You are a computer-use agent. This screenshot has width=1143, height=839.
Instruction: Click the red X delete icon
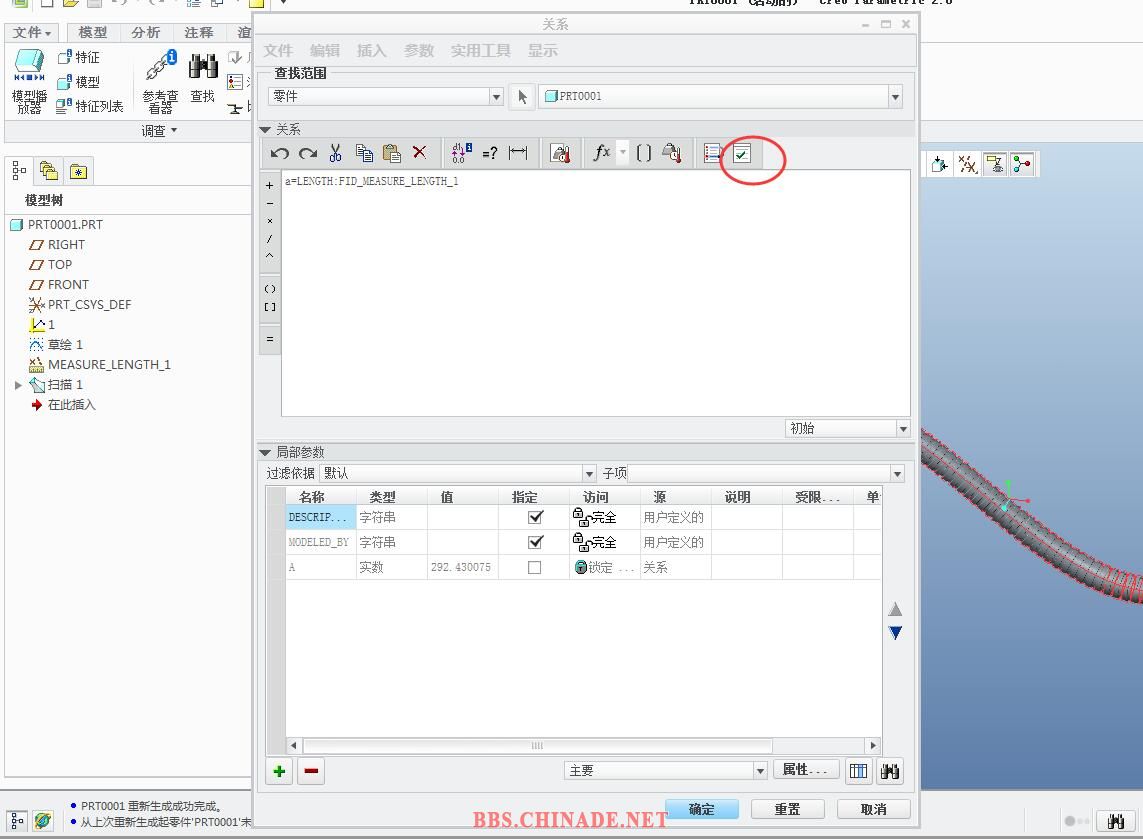click(x=420, y=153)
